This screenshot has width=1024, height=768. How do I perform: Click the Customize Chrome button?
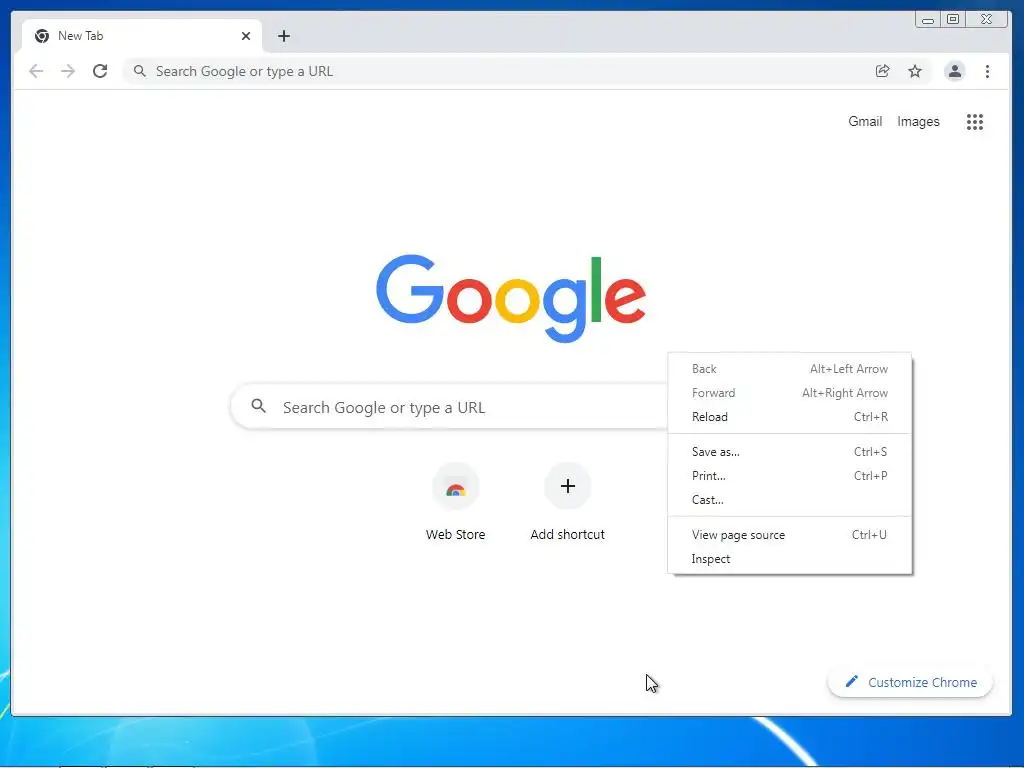point(910,682)
